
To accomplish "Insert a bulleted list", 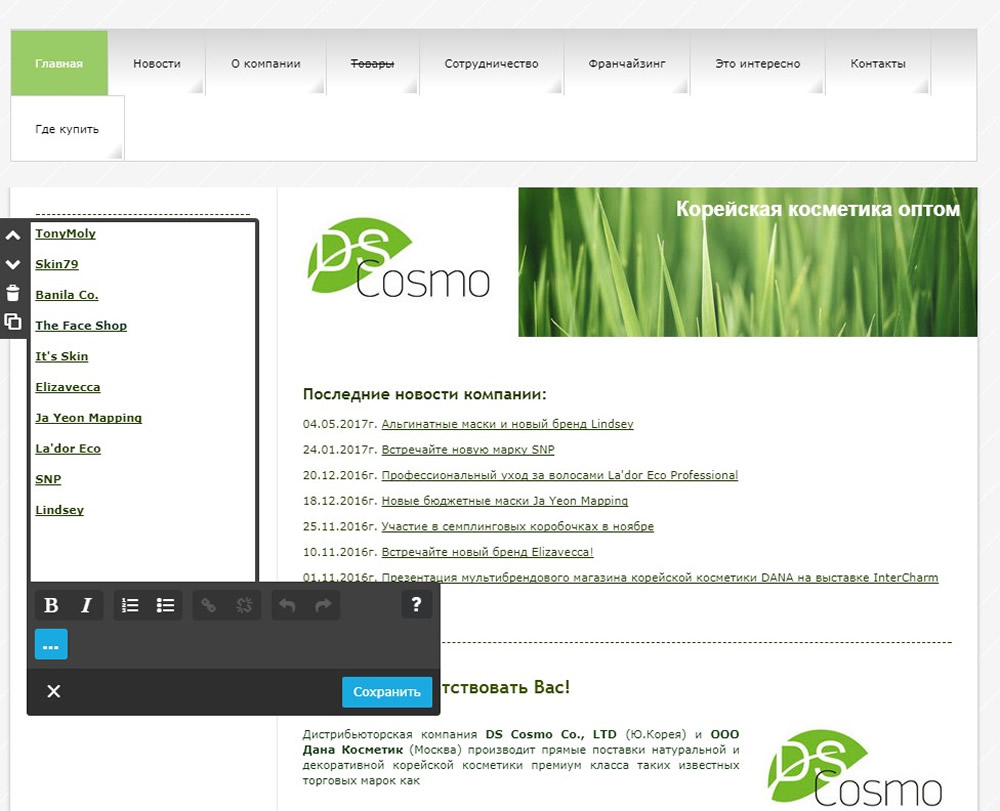I will (165, 605).
